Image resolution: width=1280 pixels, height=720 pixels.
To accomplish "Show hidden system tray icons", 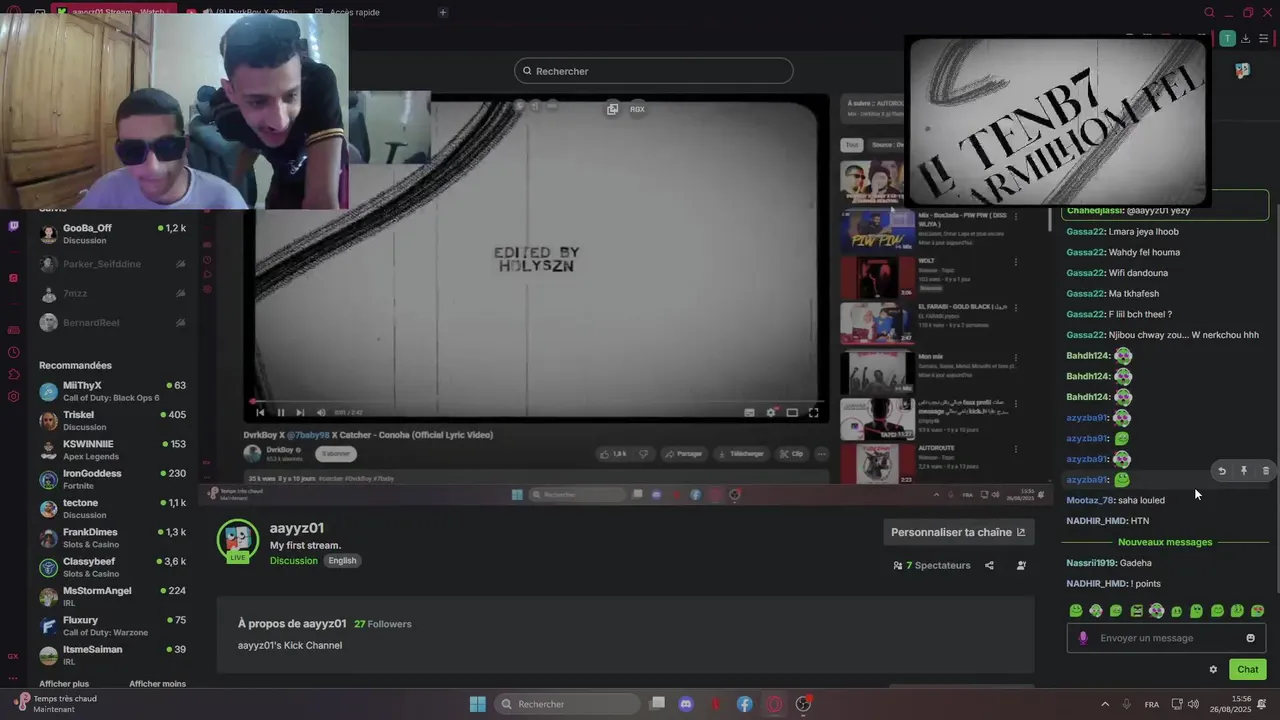I will [x=1105, y=704].
